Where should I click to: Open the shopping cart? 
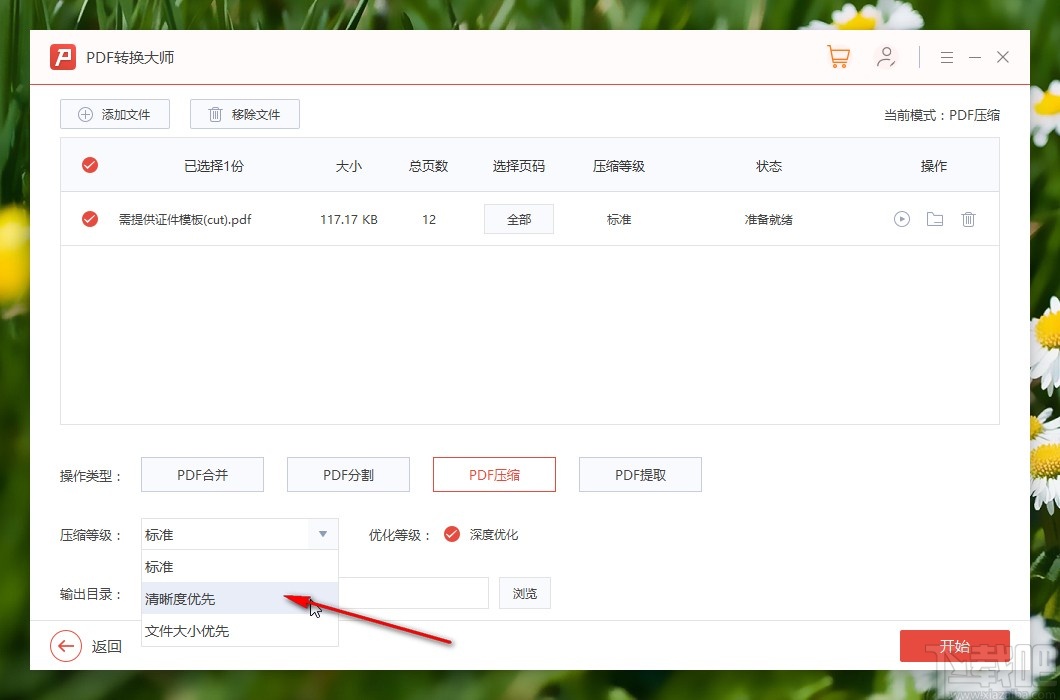pos(838,57)
